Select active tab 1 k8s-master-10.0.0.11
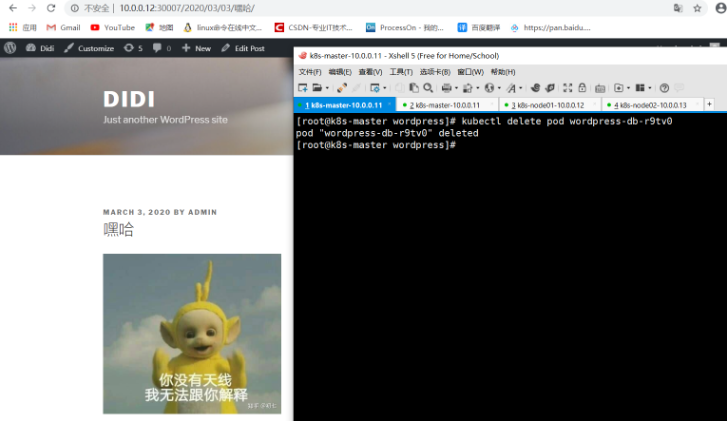 344,105
